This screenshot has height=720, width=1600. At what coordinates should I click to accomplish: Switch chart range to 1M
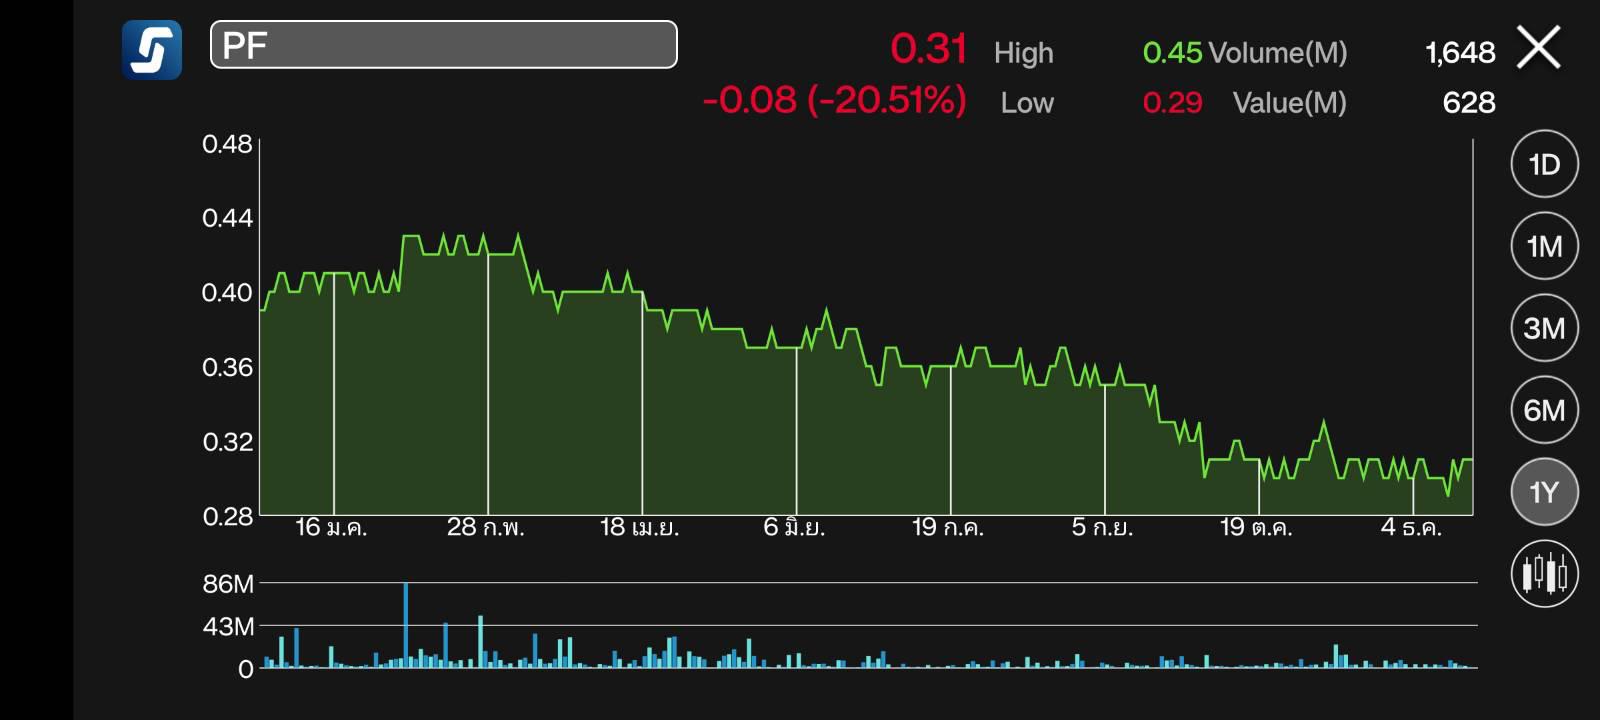click(x=1544, y=246)
